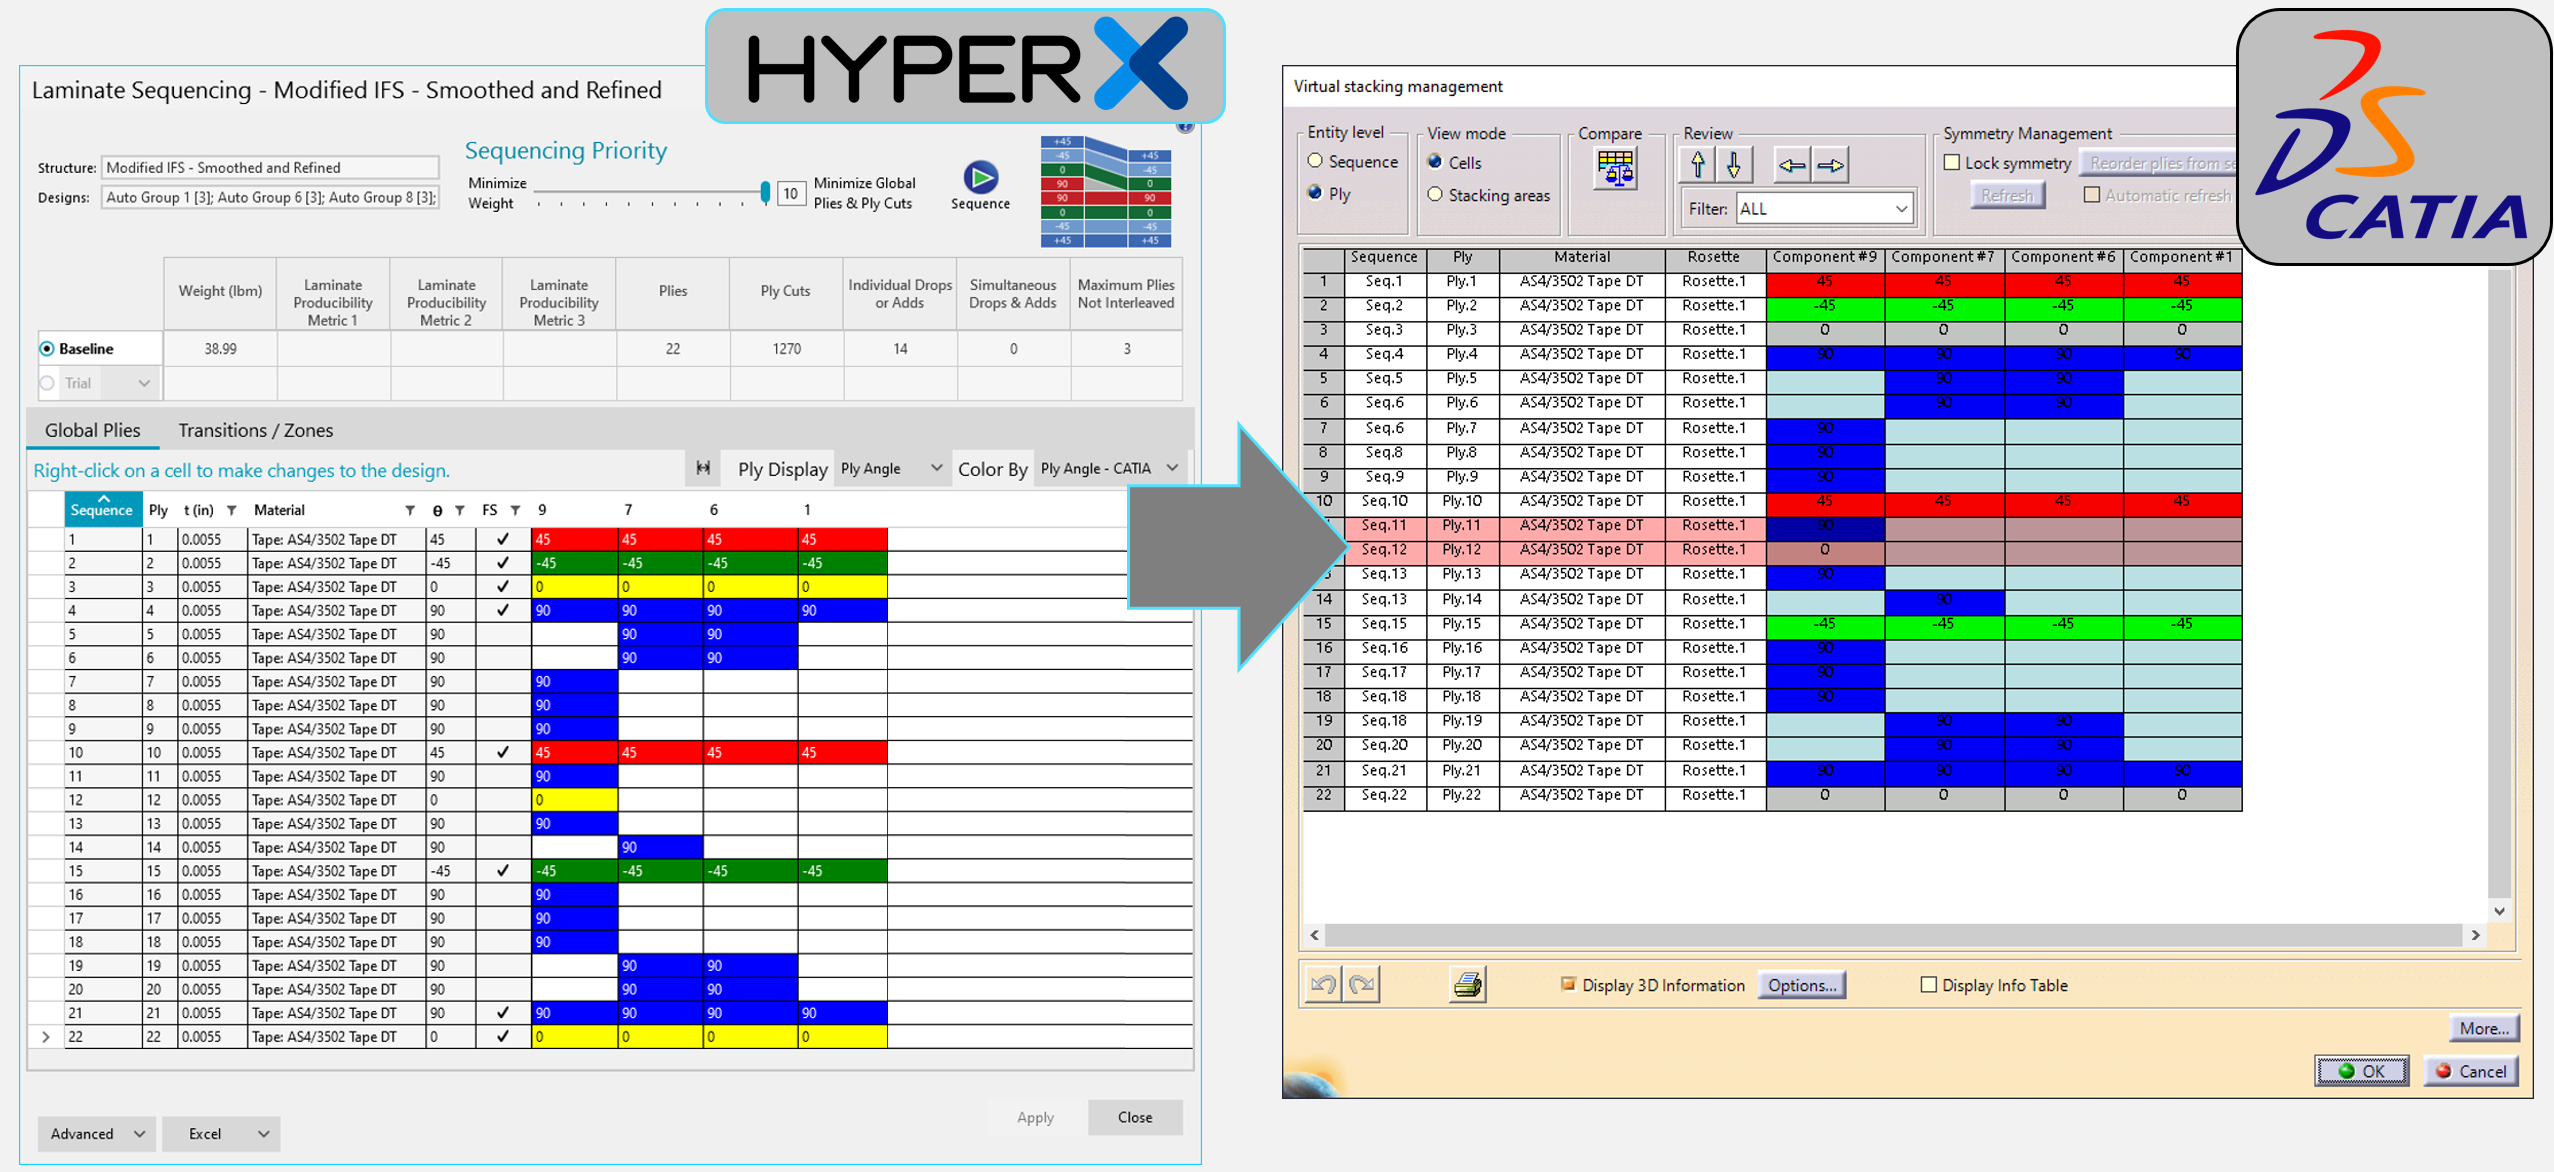This screenshot has height=1172, width=2554.
Task: Click the laminate stack preview thumbnail
Action: pos(1105,191)
